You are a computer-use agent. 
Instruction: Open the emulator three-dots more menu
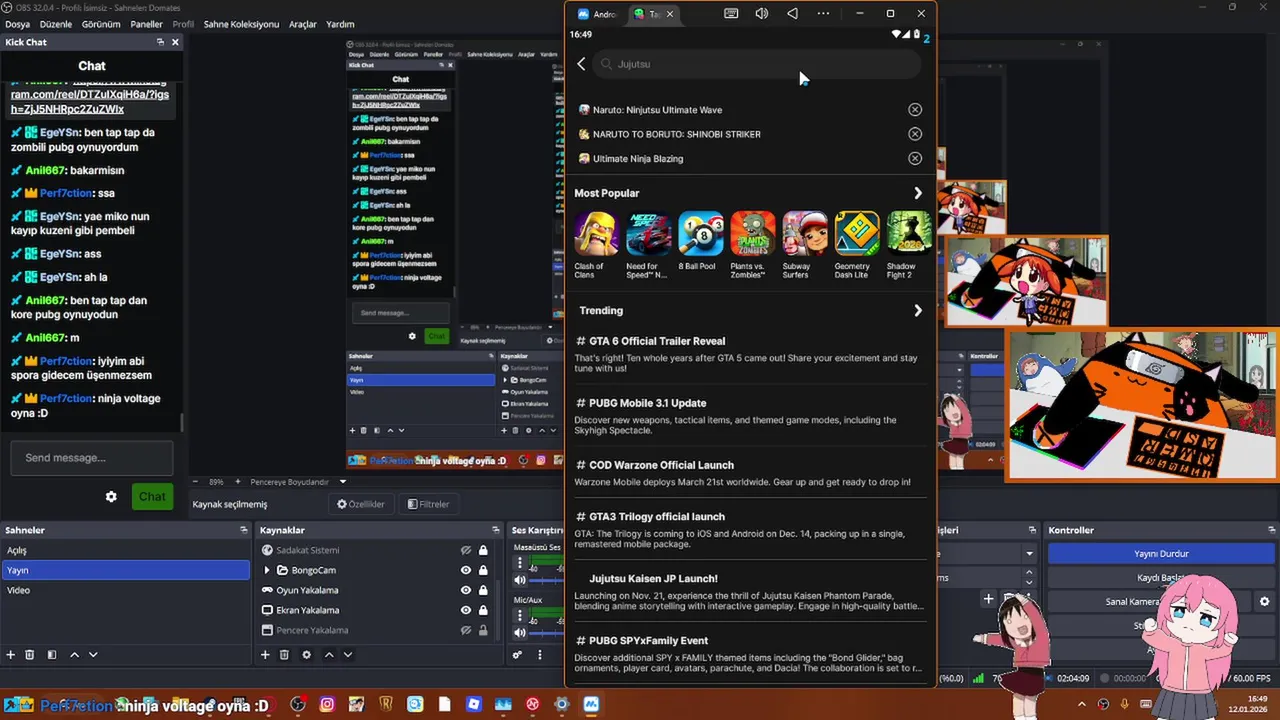[x=823, y=14]
